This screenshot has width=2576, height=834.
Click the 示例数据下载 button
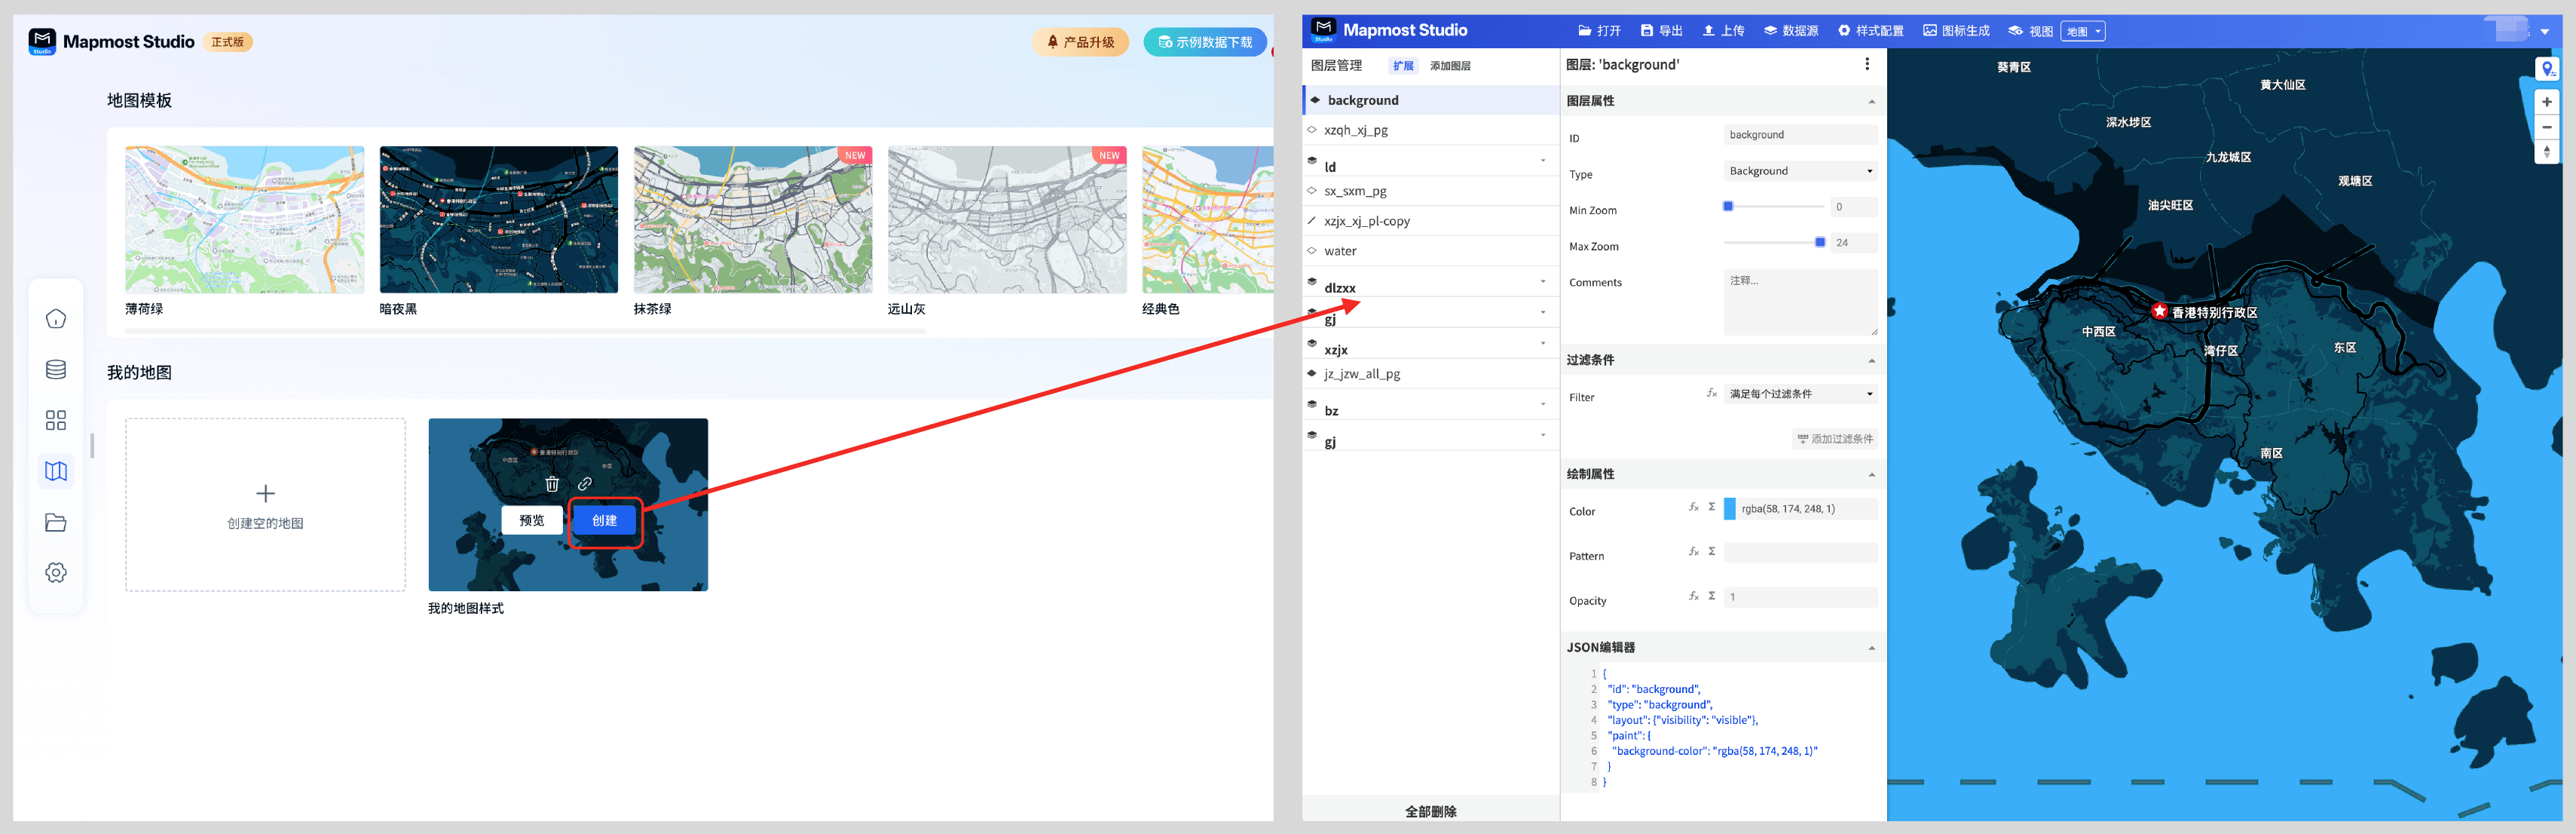(x=1204, y=42)
